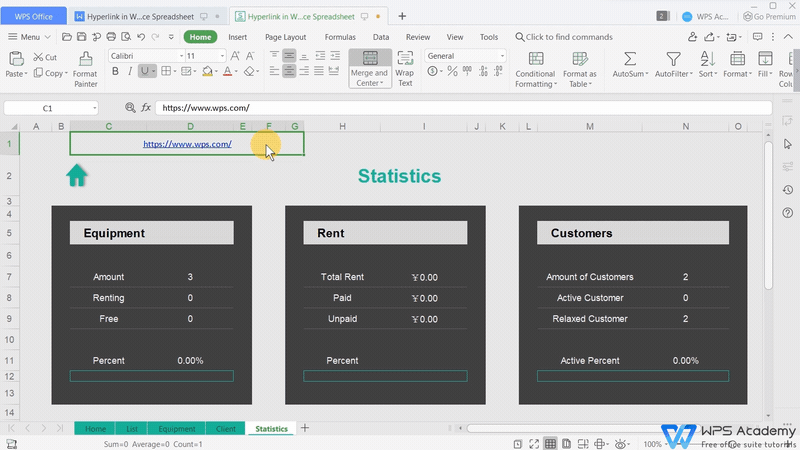This screenshot has height=450, width=800.
Task: Click the percent style icon
Action: coord(452,71)
